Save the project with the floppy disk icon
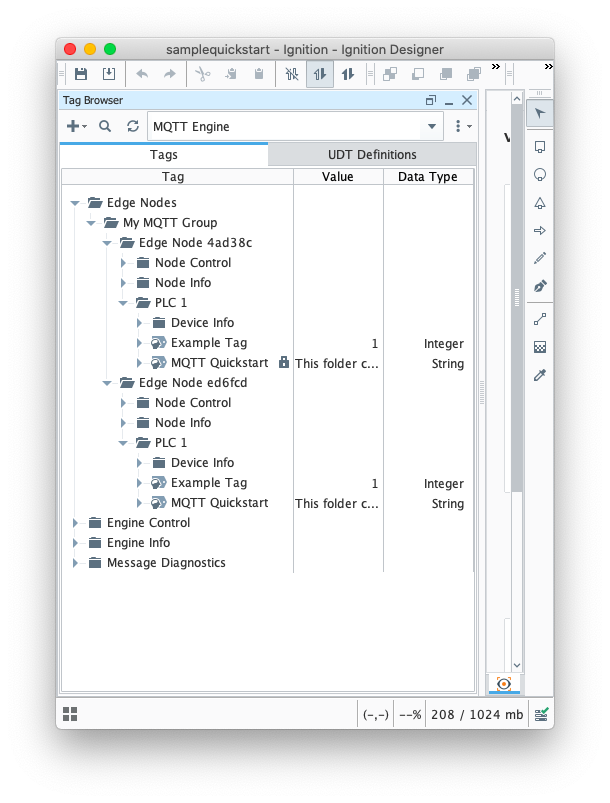Viewport: 610px width, 803px height. (x=81, y=74)
